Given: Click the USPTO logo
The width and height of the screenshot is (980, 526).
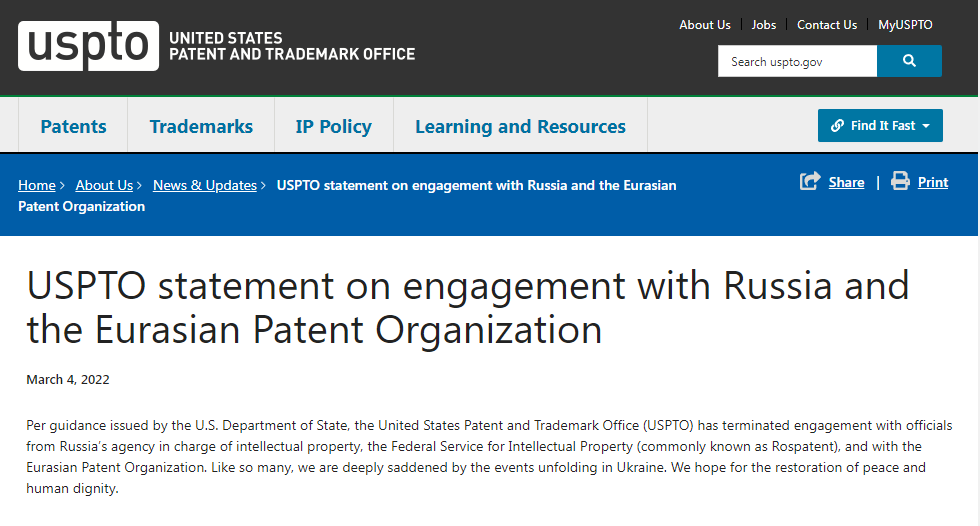Looking at the screenshot, I should pyautogui.click(x=88, y=46).
